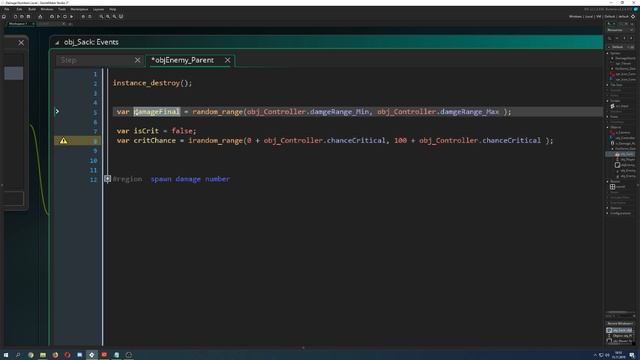The height and width of the screenshot is (360, 640).
Task: Open File Explorer from the taskbar
Action: (x=43, y=355)
